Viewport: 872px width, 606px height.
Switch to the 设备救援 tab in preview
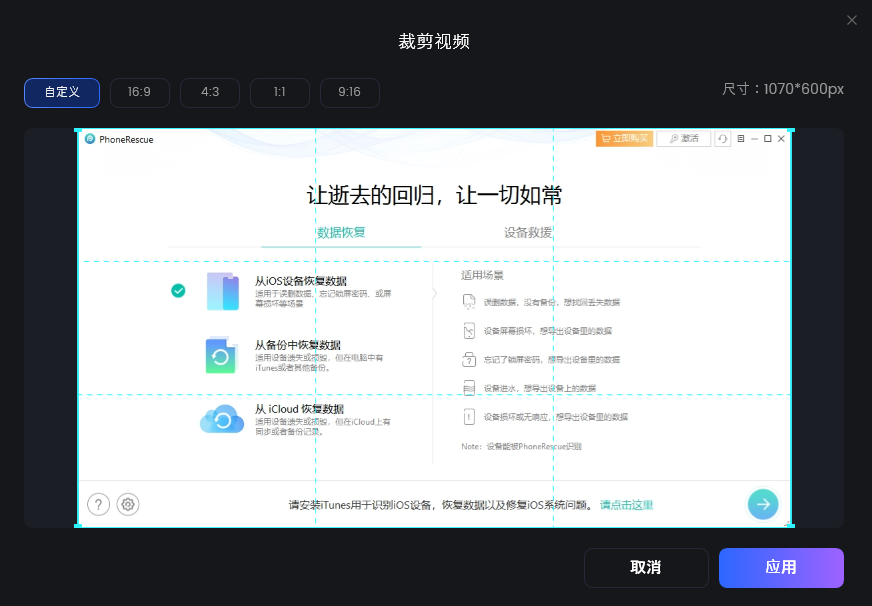528,233
